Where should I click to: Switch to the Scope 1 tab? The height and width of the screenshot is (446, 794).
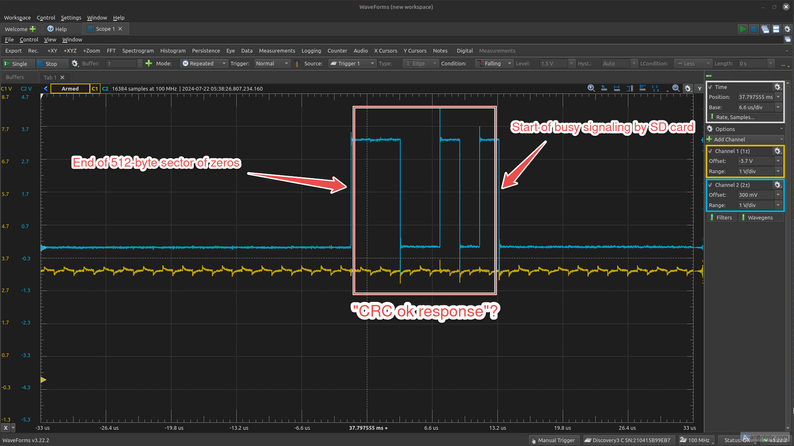(x=101, y=29)
